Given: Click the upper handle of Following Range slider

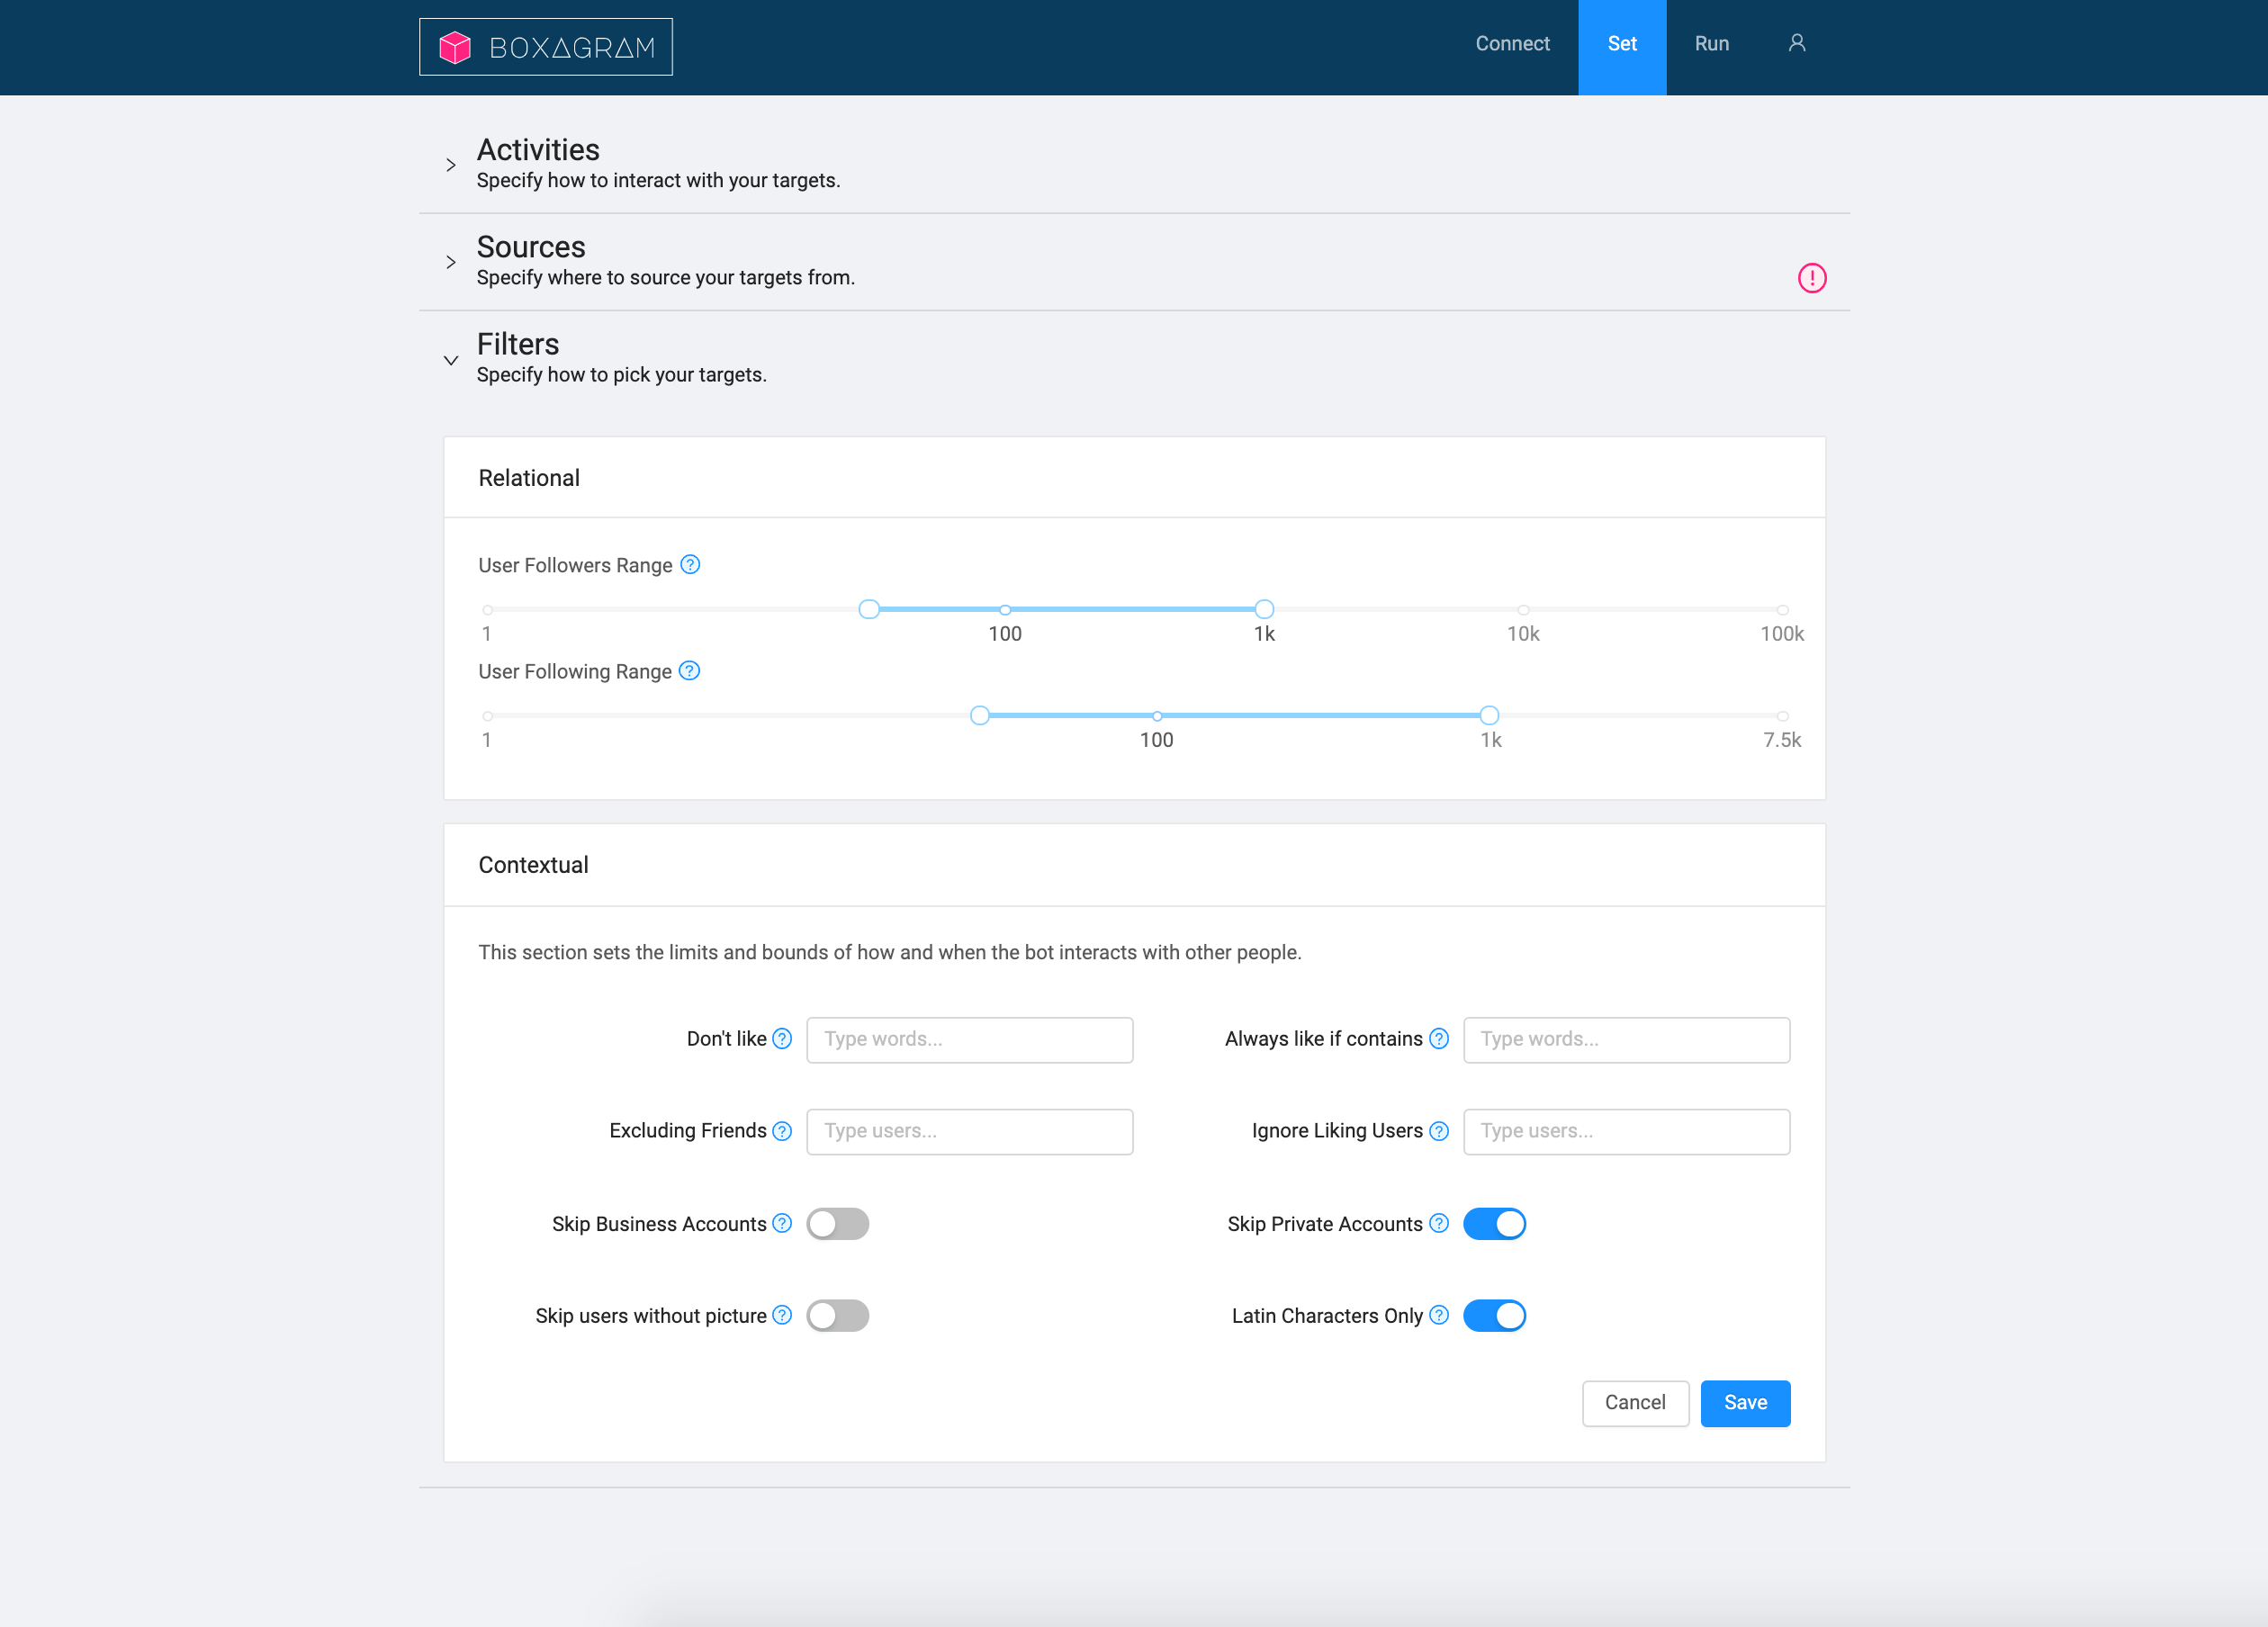Looking at the screenshot, I should 1489,715.
